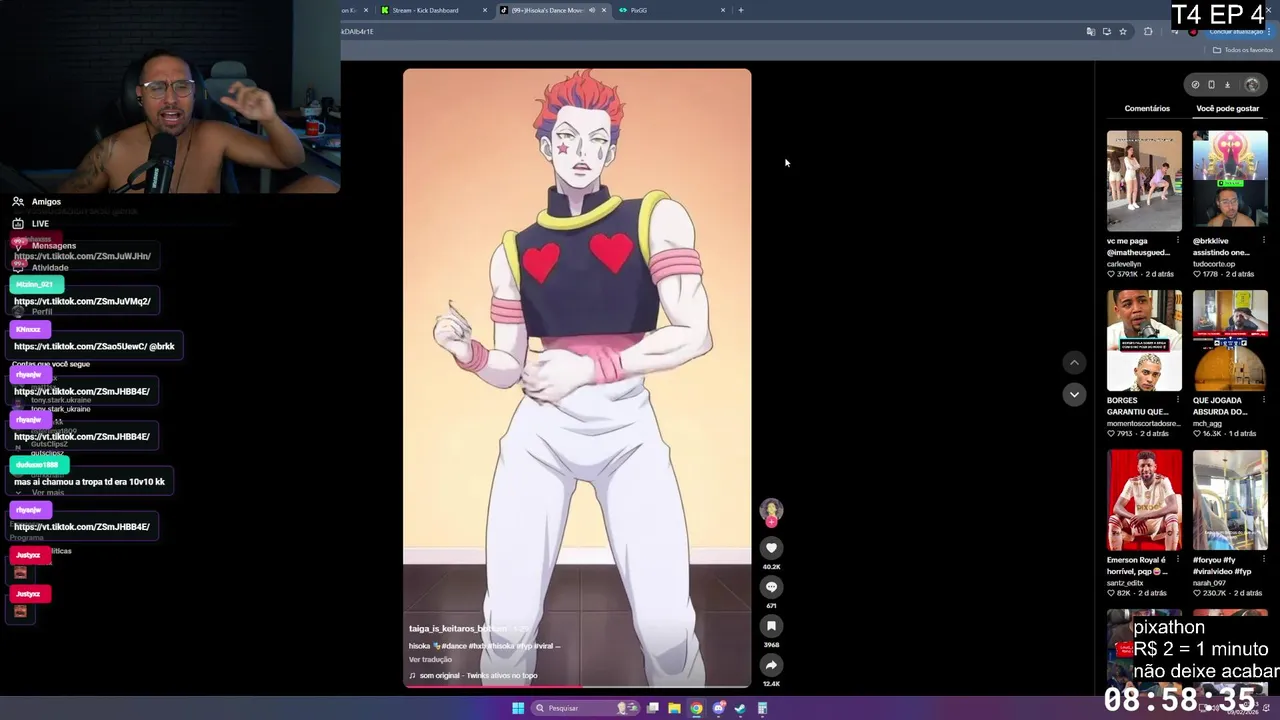This screenshot has width=1280, height=720.
Task: Open options for Emerson Royal video
Action: (x=1178, y=560)
